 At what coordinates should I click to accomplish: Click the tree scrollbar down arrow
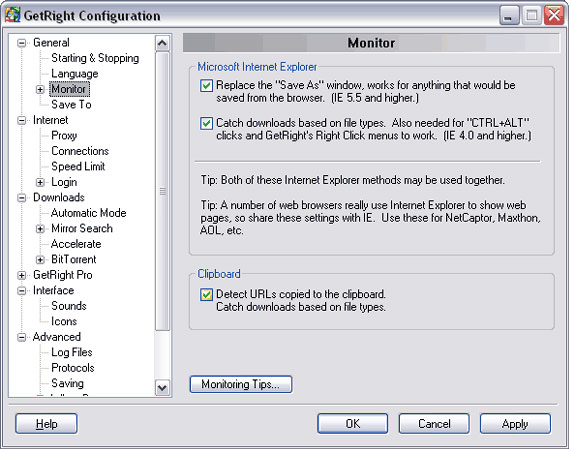(x=162, y=388)
